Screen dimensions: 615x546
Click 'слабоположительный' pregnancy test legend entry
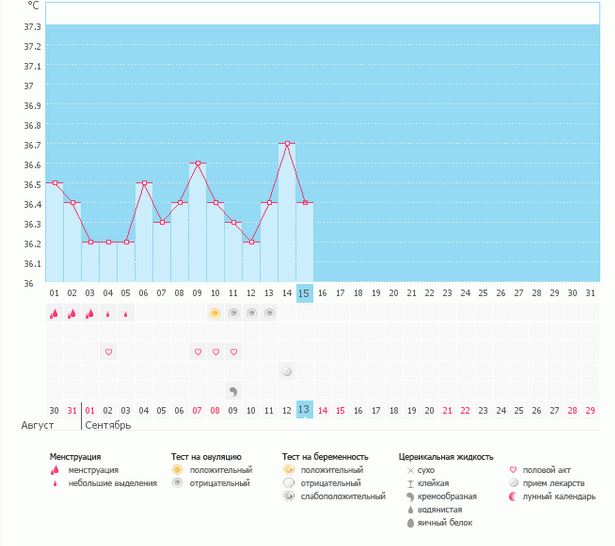340,496
